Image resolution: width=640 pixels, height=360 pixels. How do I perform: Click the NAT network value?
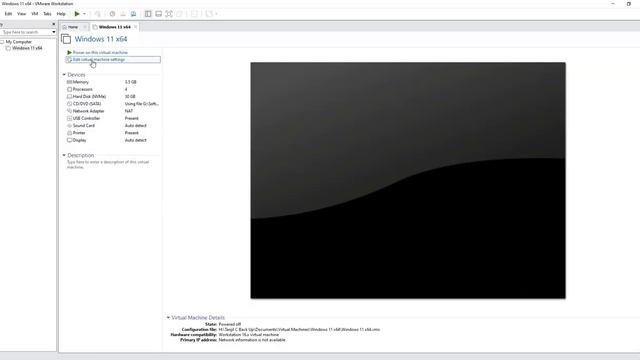pyautogui.click(x=129, y=111)
